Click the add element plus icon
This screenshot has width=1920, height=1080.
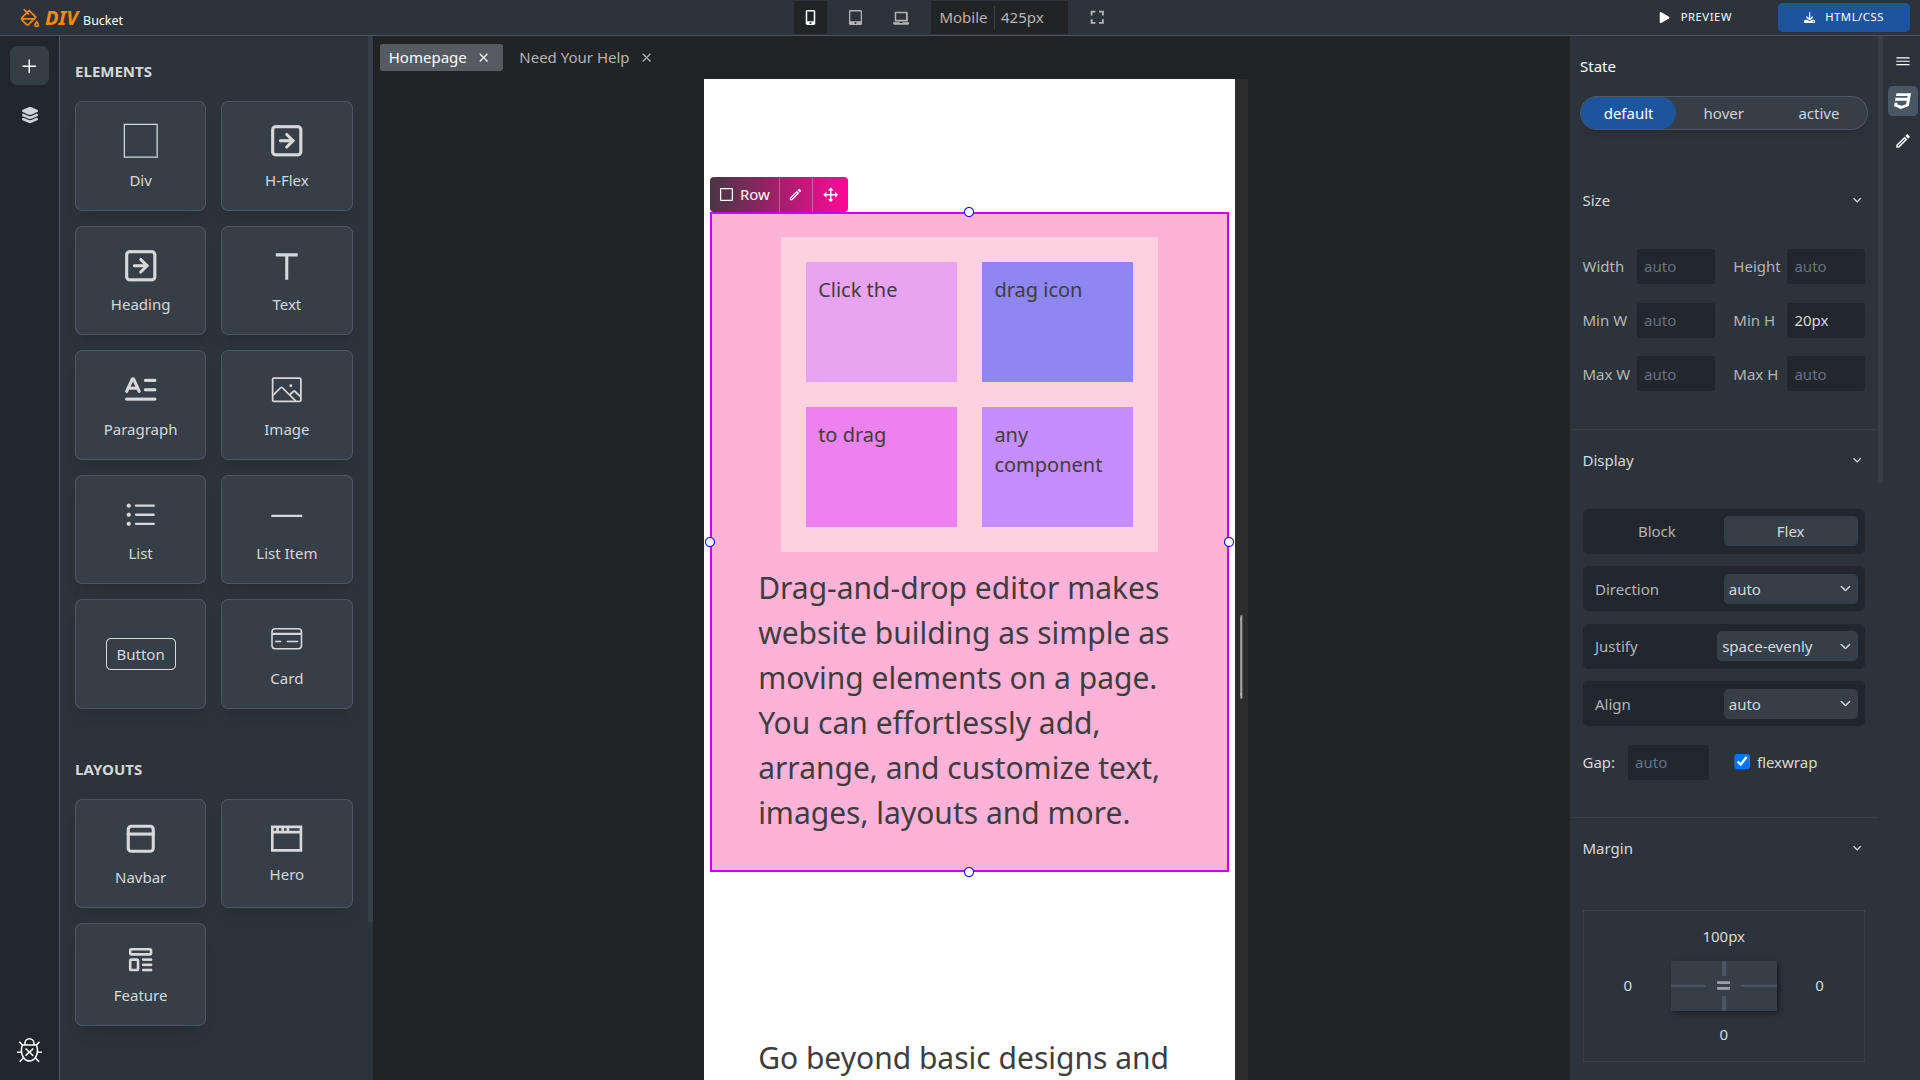pos(29,66)
